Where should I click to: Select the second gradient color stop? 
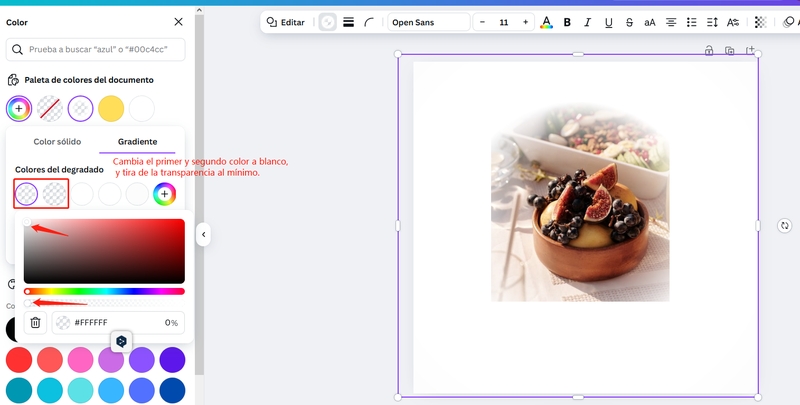pyautogui.click(x=54, y=194)
